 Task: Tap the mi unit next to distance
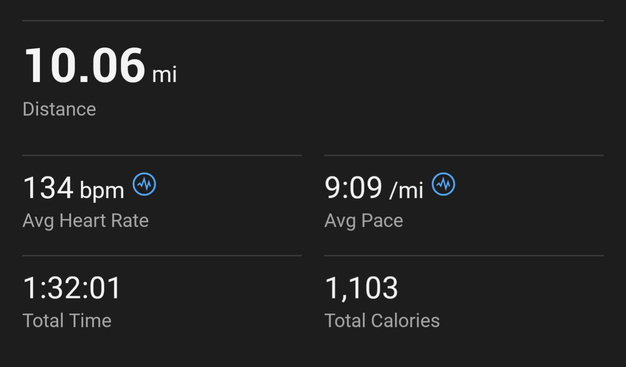164,74
